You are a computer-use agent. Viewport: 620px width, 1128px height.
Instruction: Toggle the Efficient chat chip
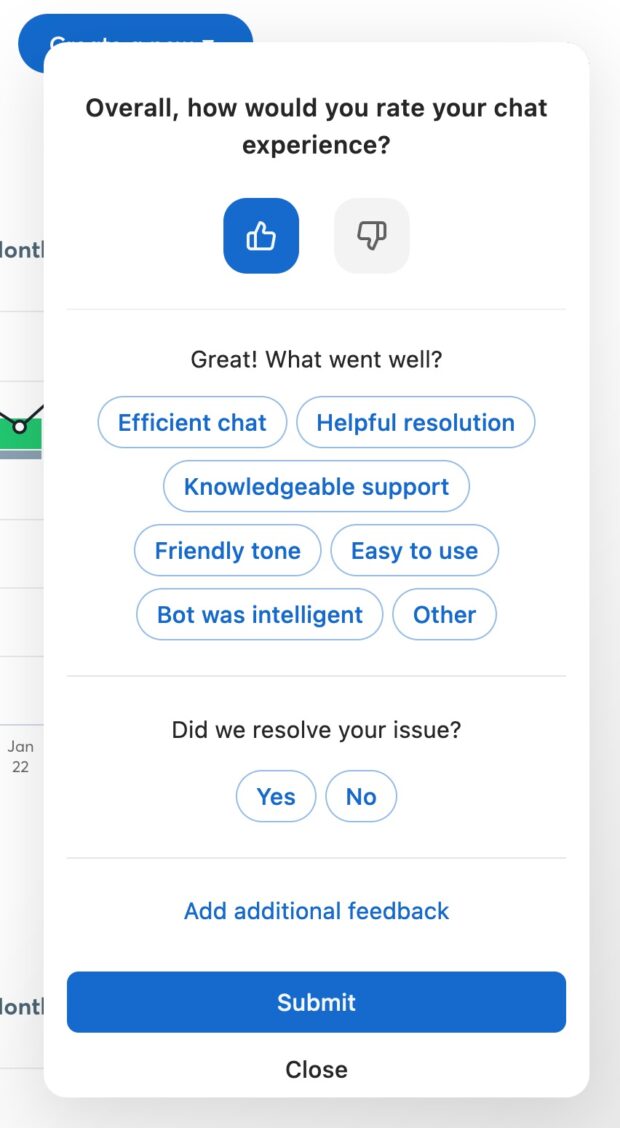coord(192,423)
